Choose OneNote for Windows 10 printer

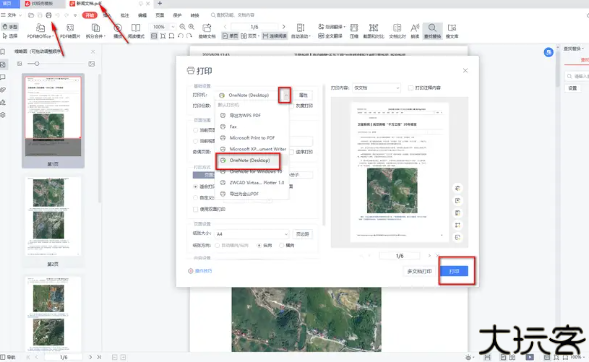coord(252,172)
